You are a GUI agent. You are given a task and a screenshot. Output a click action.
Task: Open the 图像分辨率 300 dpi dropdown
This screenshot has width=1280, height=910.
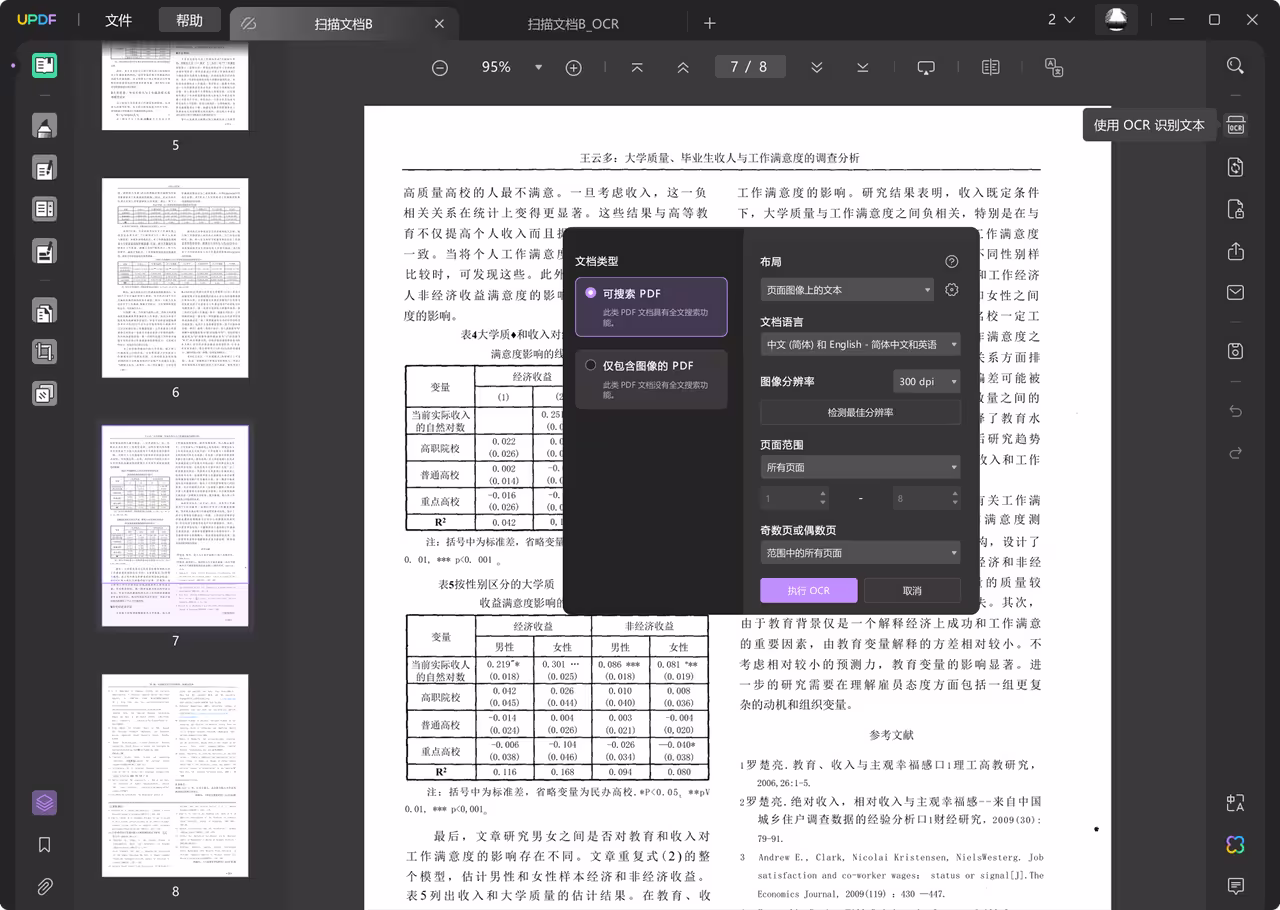pyautogui.click(x=925, y=381)
